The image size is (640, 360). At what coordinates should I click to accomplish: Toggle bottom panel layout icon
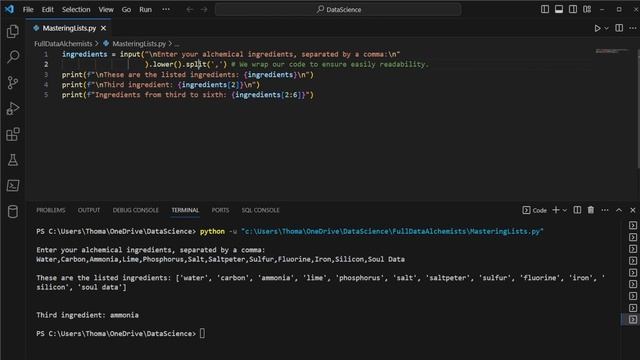coord(559,9)
